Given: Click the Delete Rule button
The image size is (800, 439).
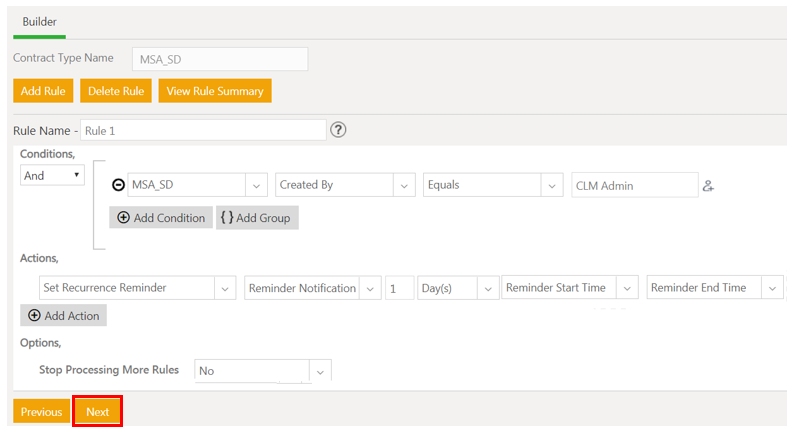Looking at the screenshot, I should coord(116,91).
